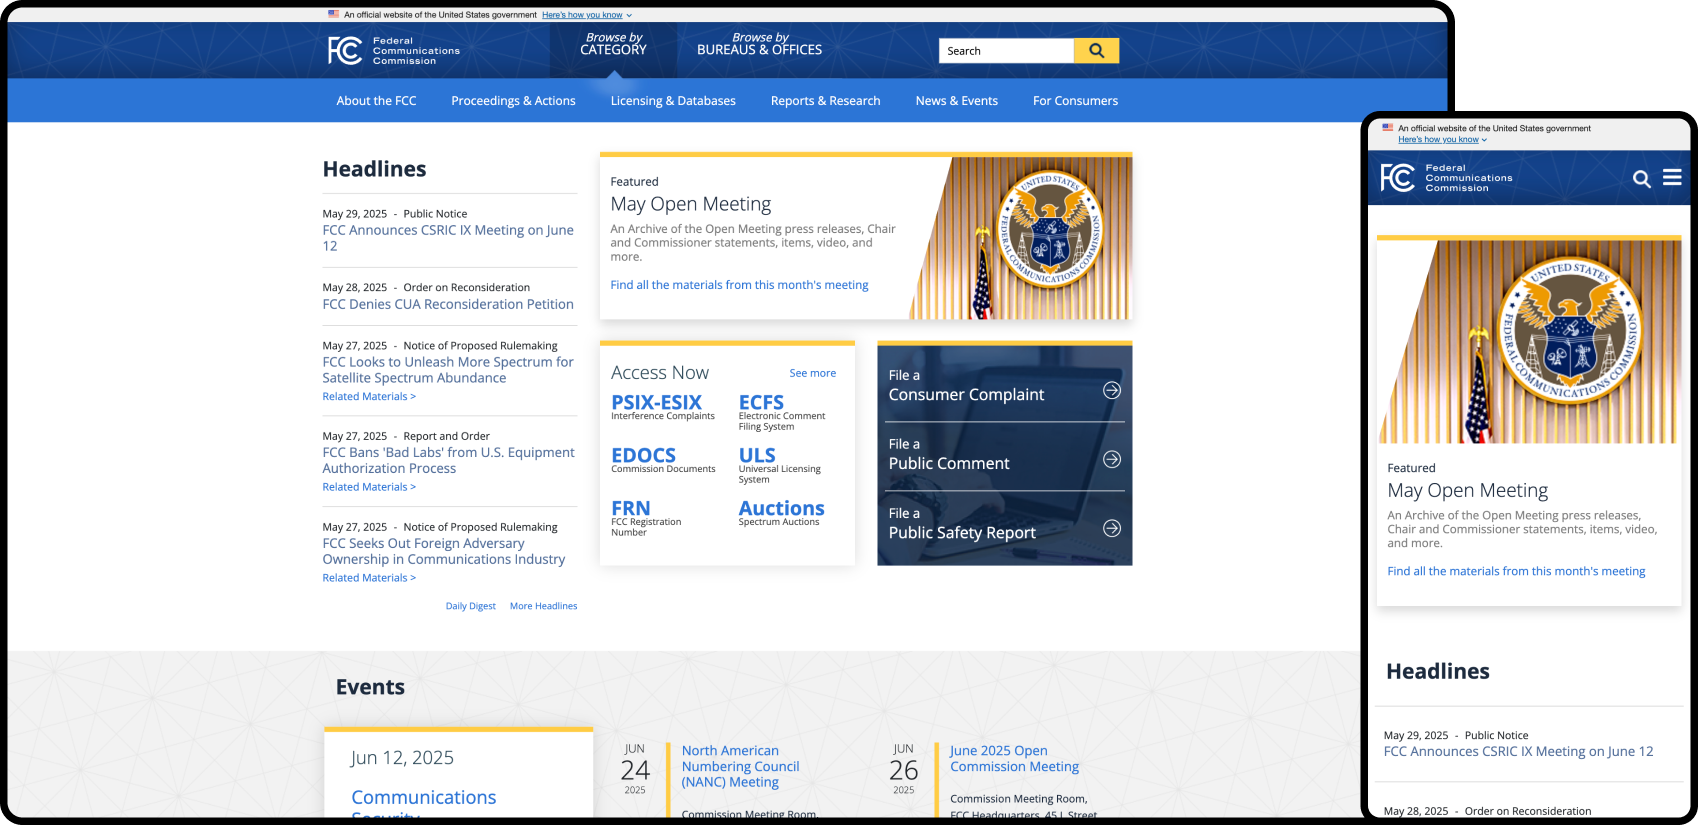Open EDOCS Commission Documents
The image size is (1698, 825).
663,459
